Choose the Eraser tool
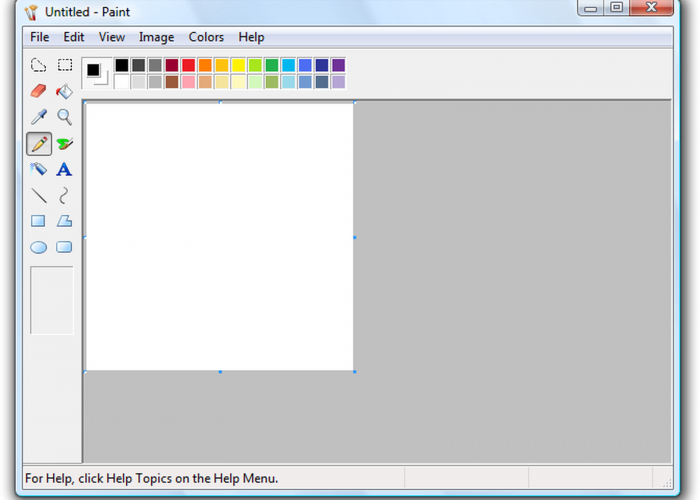 (x=38, y=91)
